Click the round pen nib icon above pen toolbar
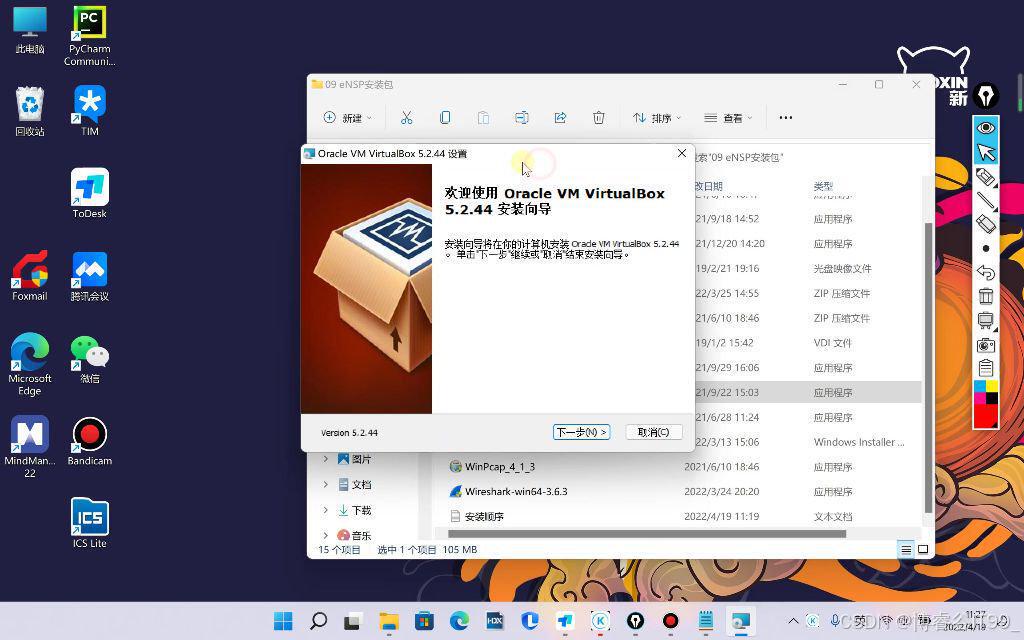Image resolution: width=1024 pixels, height=640 pixels. pos(985,96)
